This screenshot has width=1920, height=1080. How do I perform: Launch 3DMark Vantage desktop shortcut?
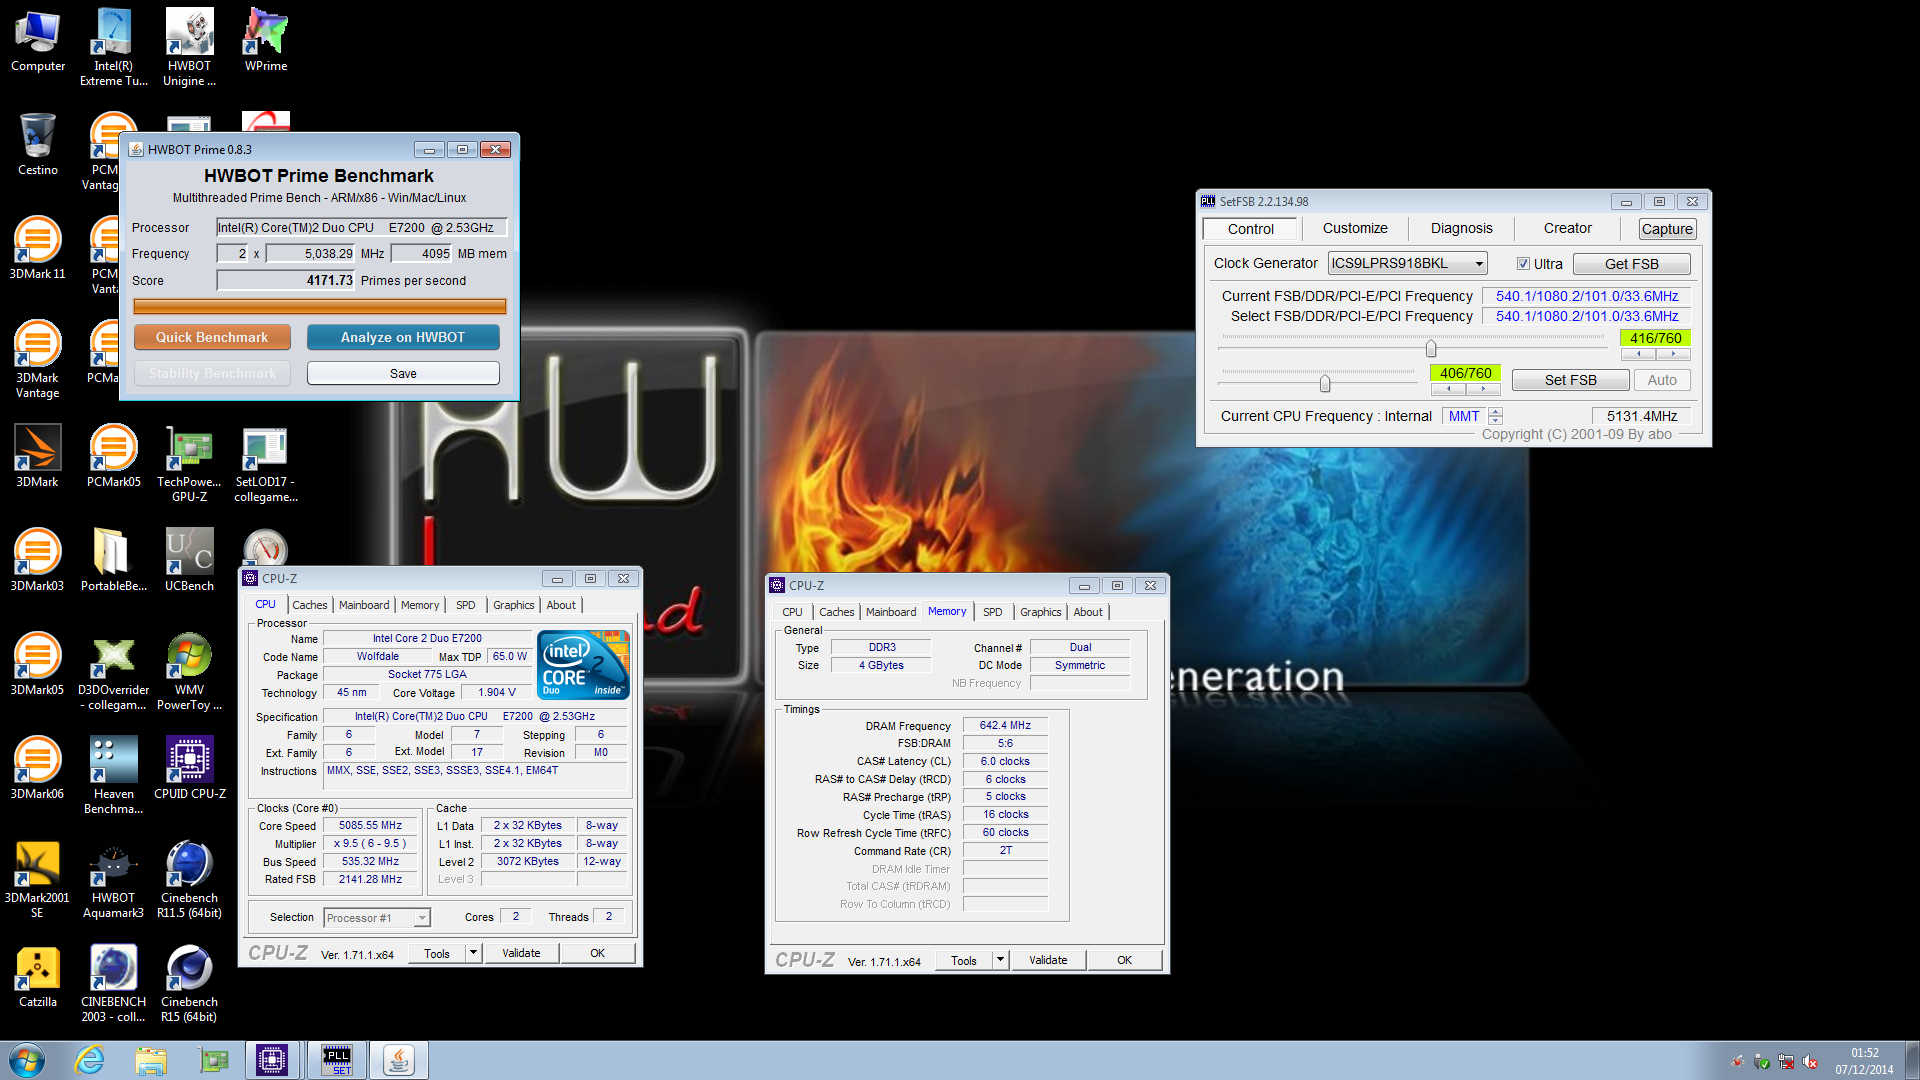38,360
